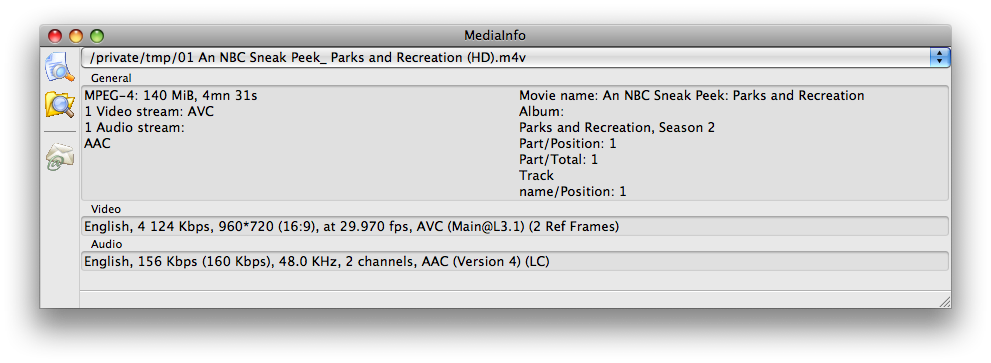Zoom the window using the green button
Screen dimensions: 991x363
click(x=97, y=36)
